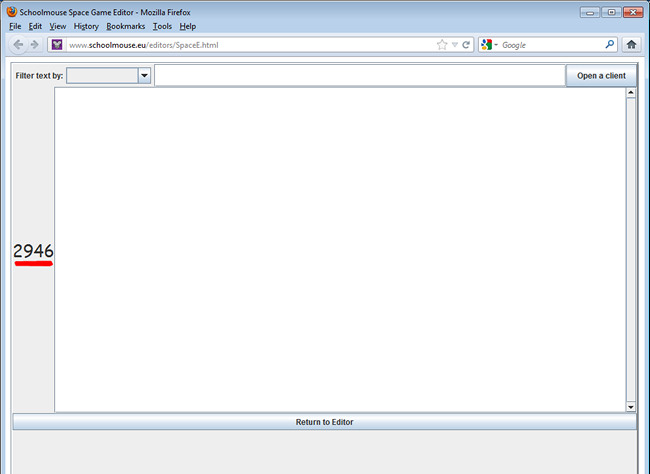Viewport: 650px width, 474px height.
Task: Reload the page with the refresh icon
Action: (x=466, y=45)
